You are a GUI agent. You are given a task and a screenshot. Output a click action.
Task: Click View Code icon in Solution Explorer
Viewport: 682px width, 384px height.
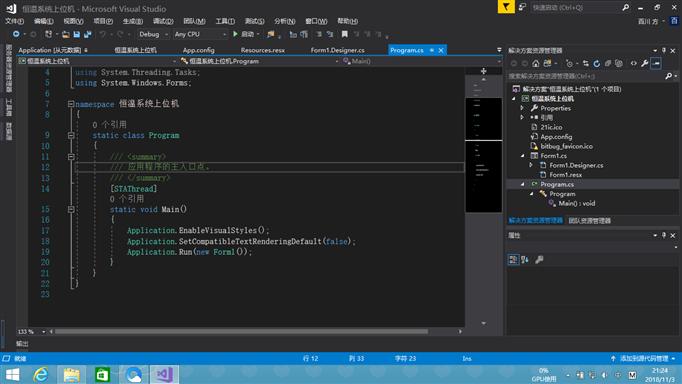(633, 63)
